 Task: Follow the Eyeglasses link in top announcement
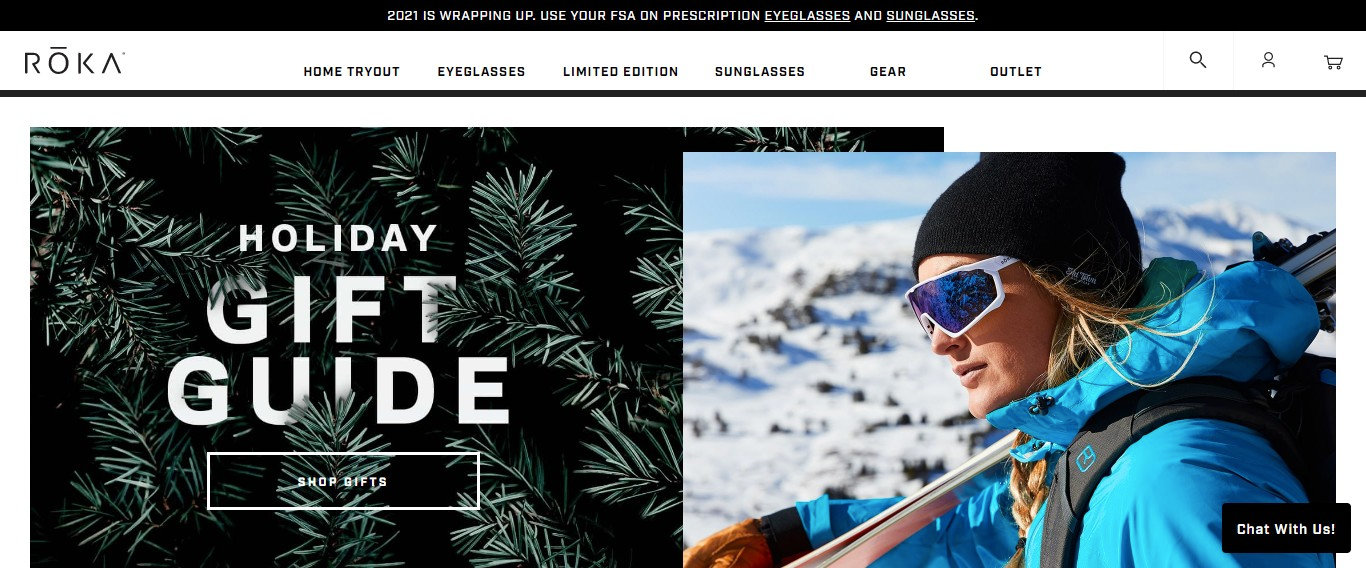tap(807, 16)
